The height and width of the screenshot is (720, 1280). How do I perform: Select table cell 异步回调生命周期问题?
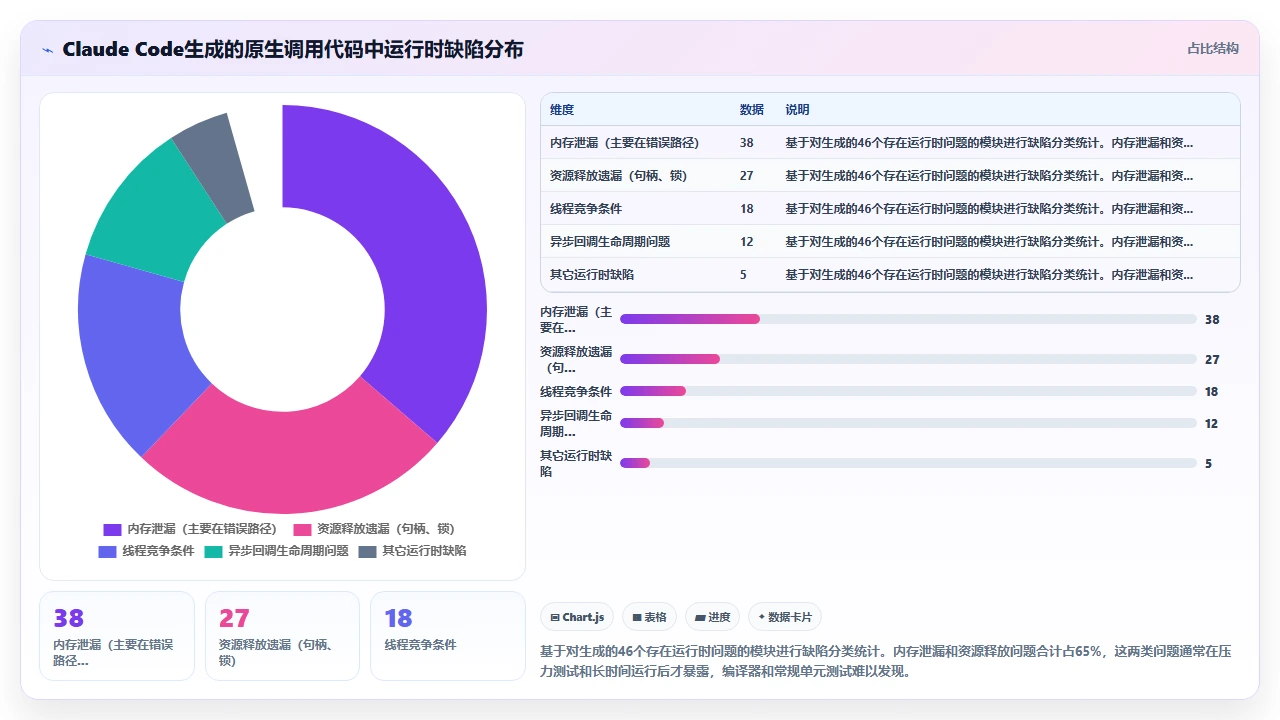610,241
